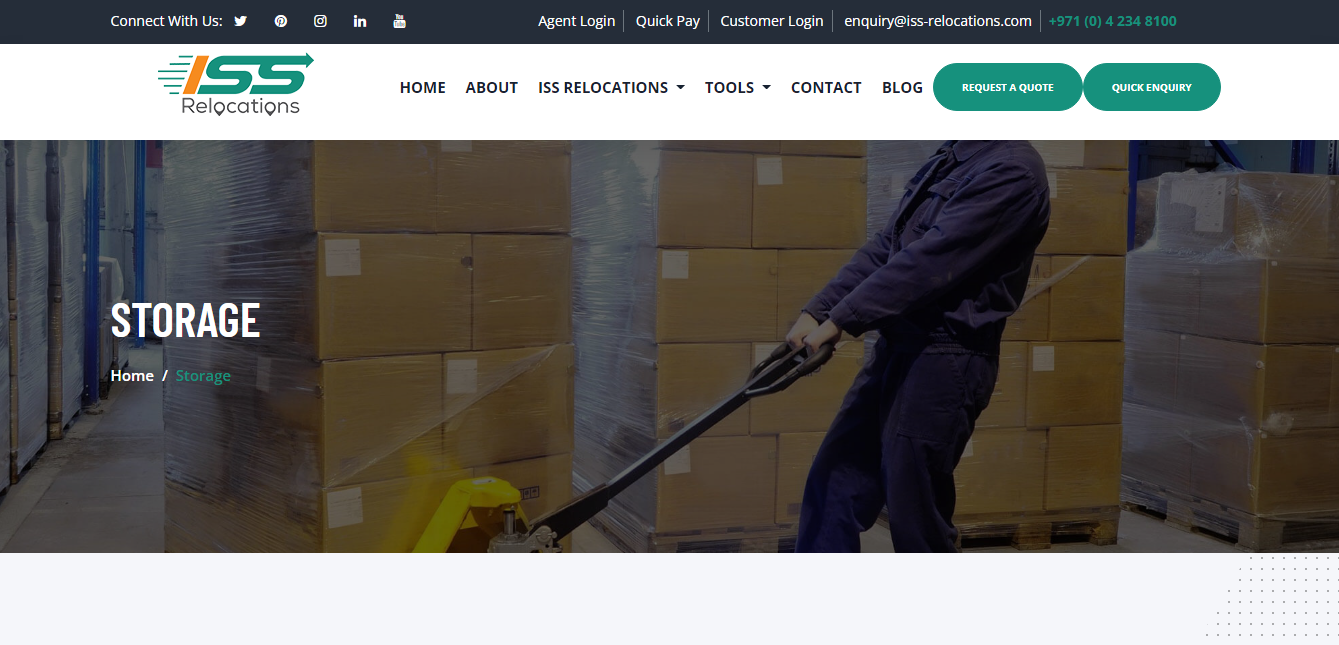1339x645 pixels.
Task: Open the YouTube social icon
Action: pos(400,21)
